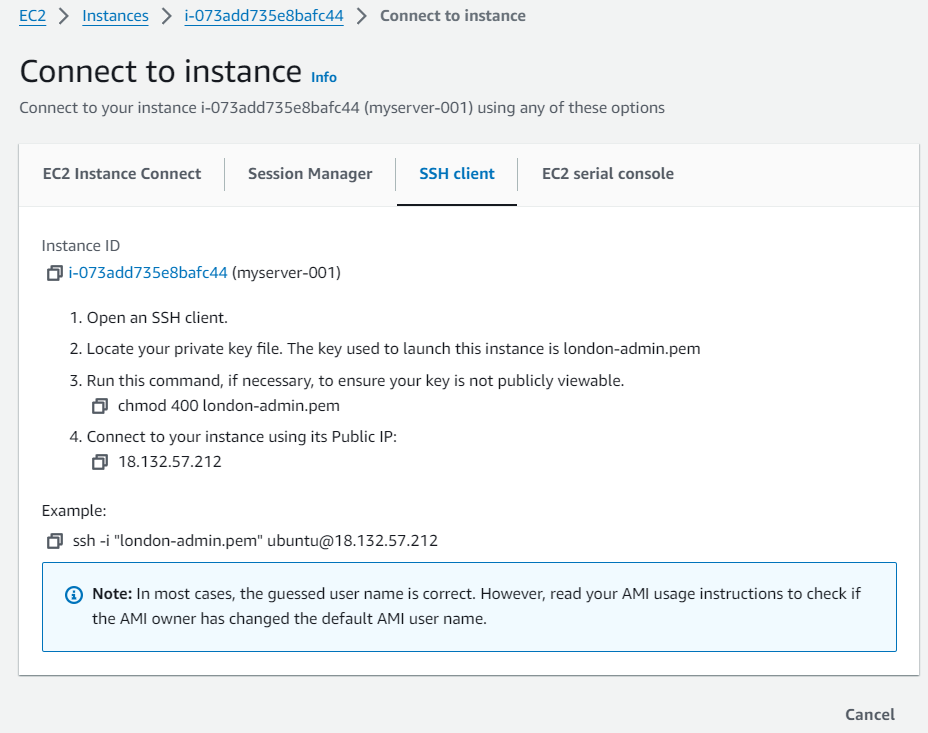928x733 pixels.
Task: Open the Info link beside the heading
Action: click(x=324, y=78)
